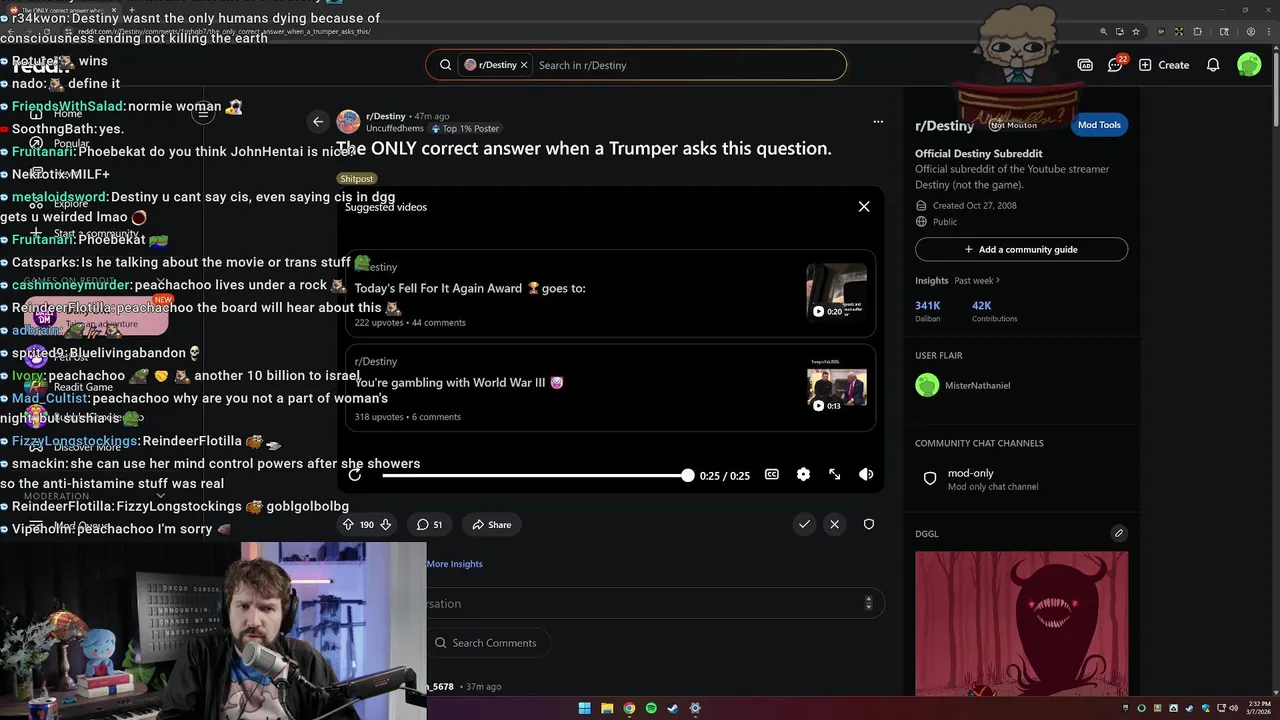The width and height of the screenshot is (1280, 720).
Task: Reload the page via browser refresh button
Action: (45, 32)
